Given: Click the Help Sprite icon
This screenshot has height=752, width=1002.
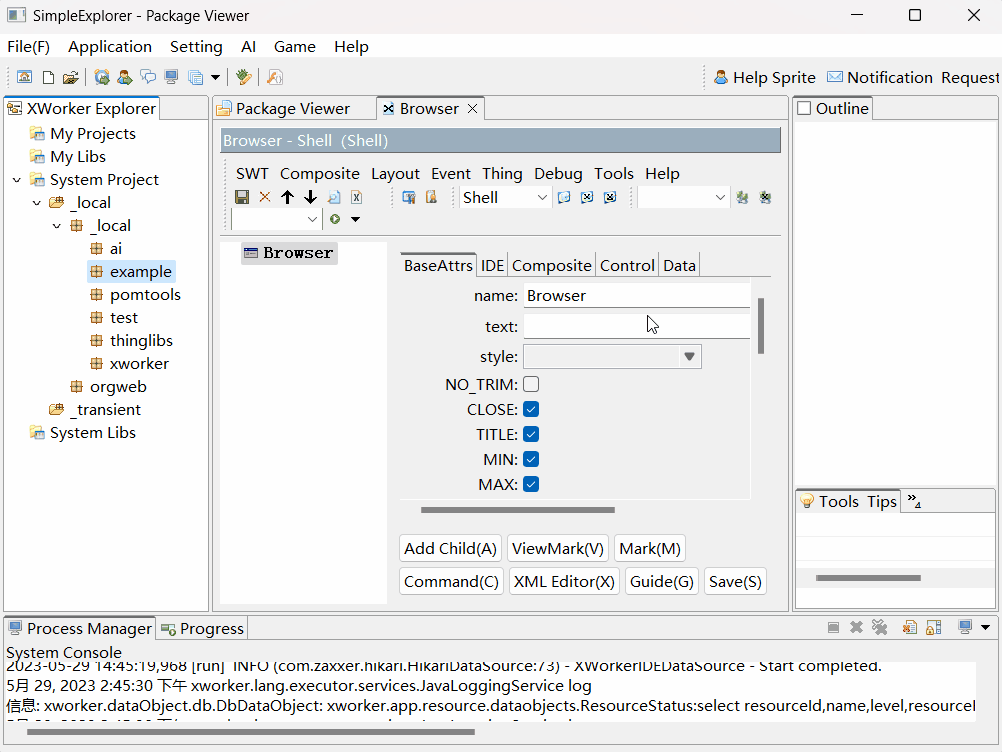Looking at the screenshot, I should click(x=721, y=77).
